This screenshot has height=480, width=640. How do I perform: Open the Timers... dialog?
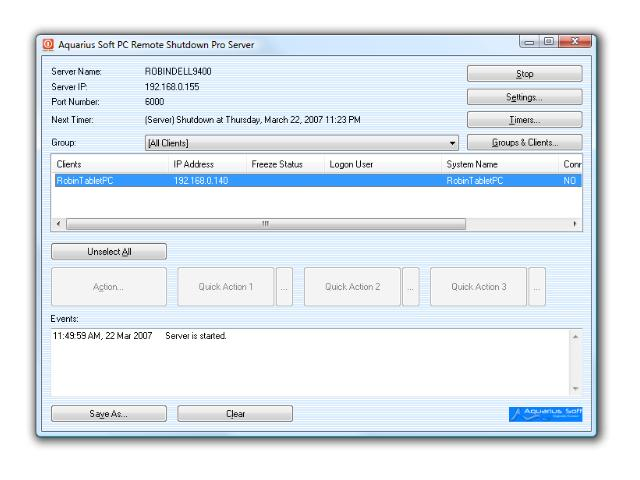point(524,120)
